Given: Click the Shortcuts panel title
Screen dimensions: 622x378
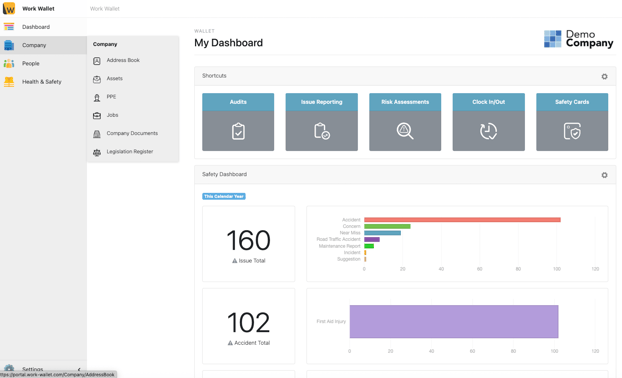Looking at the screenshot, I should coord(214,76).
